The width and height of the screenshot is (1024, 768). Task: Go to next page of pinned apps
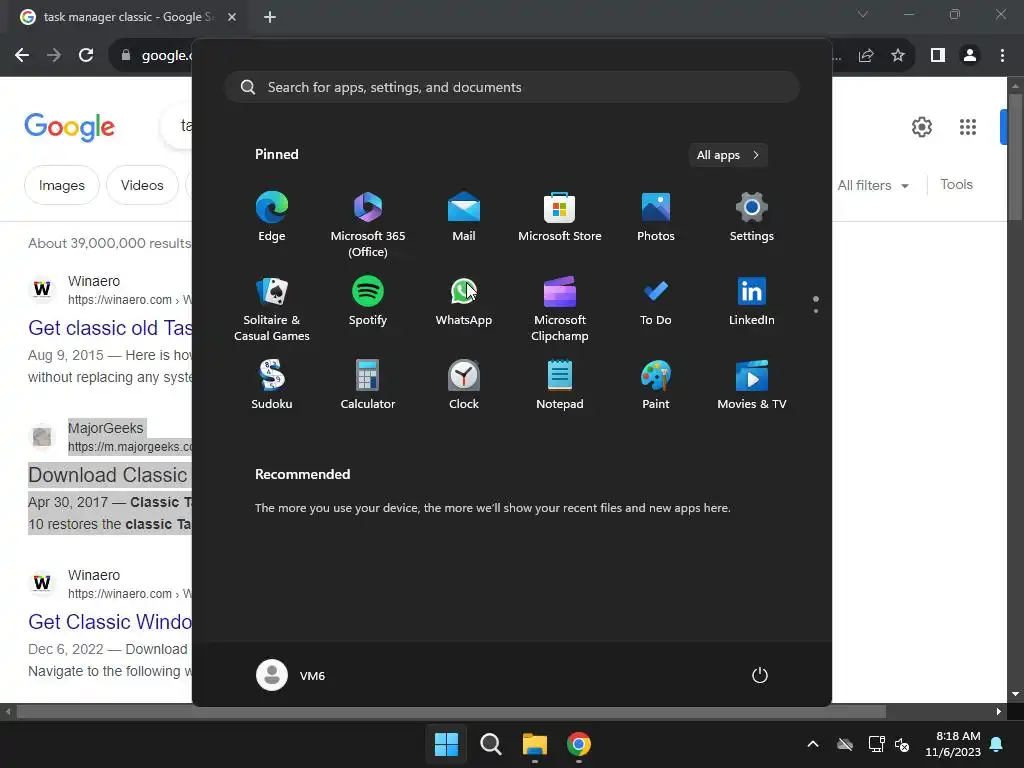click(816, 311)
